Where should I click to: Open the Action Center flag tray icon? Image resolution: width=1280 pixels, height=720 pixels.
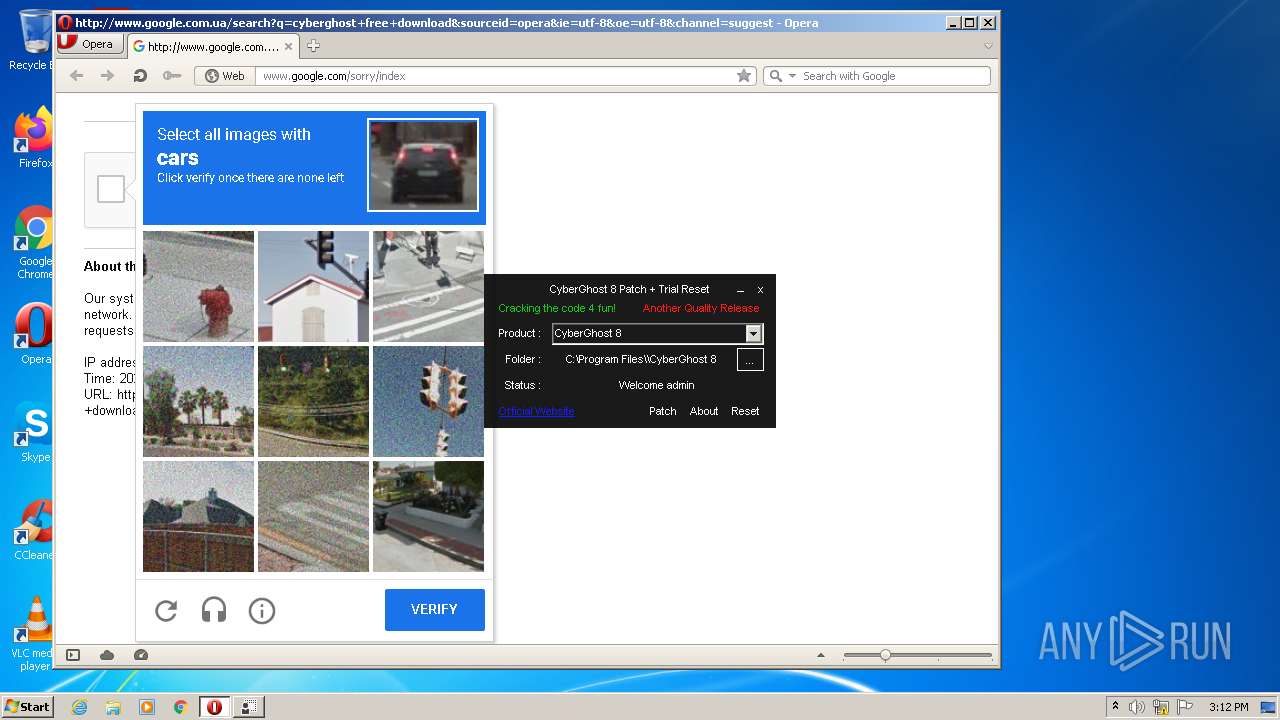pyautogui.click(x=1184, y=707)
